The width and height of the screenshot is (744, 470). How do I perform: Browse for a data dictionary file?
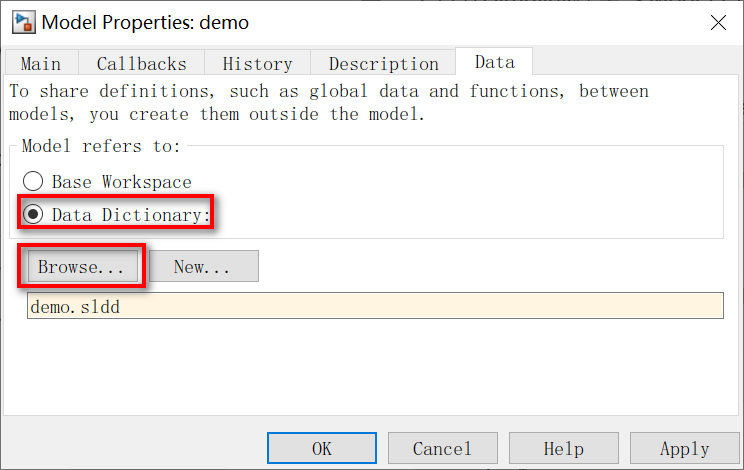coord(83,266)
